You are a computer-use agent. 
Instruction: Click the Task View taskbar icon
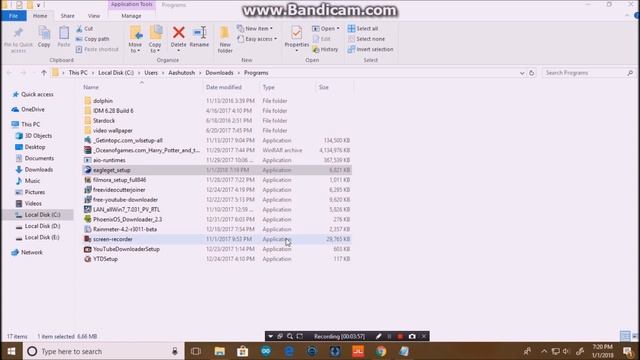coord(196,351)
